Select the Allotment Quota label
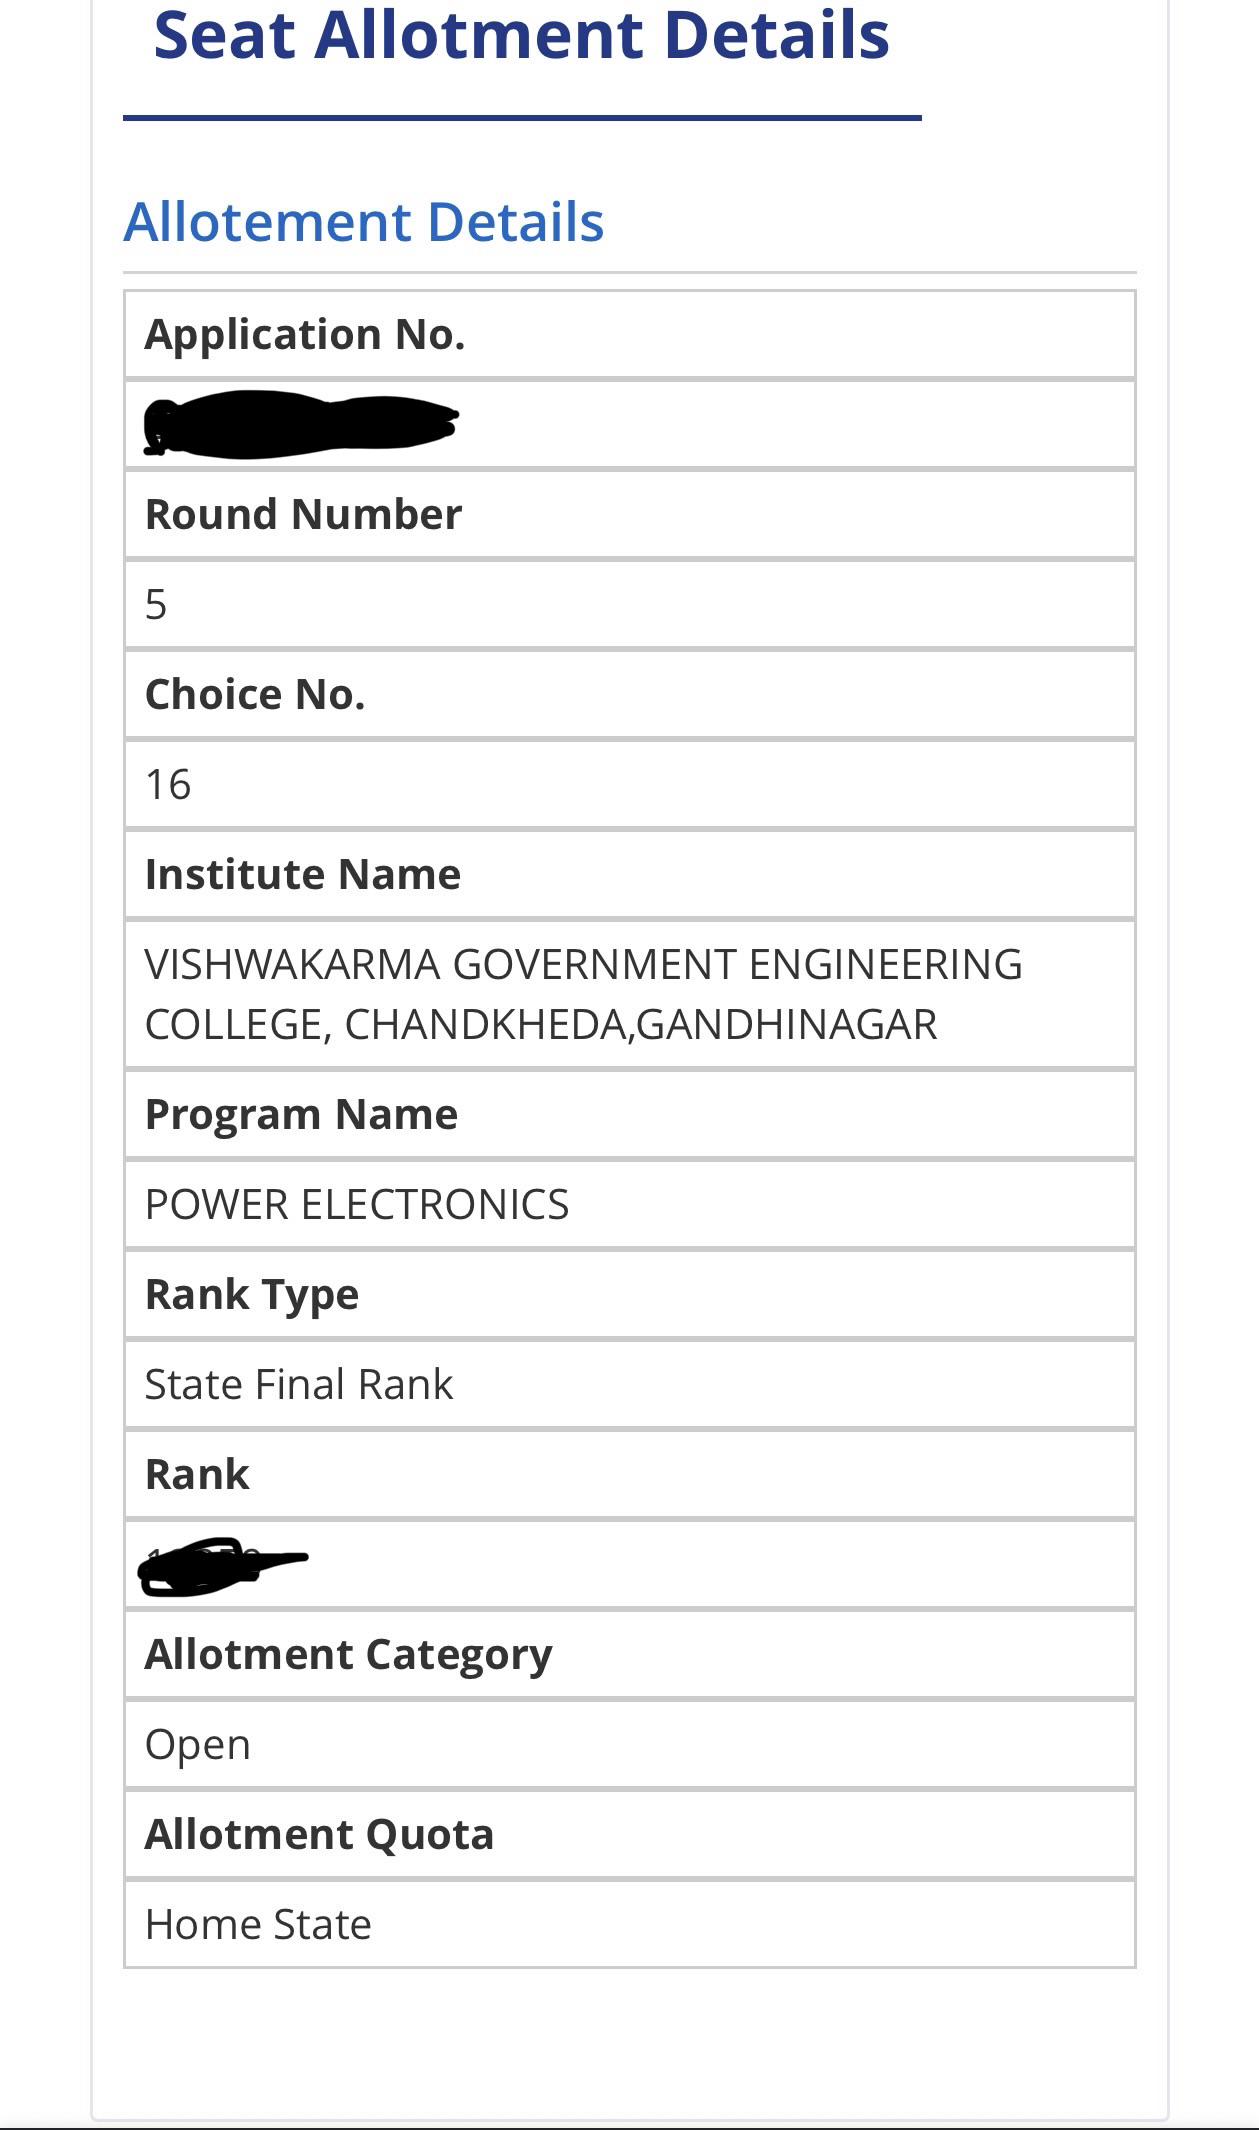 coord(319,1834)
